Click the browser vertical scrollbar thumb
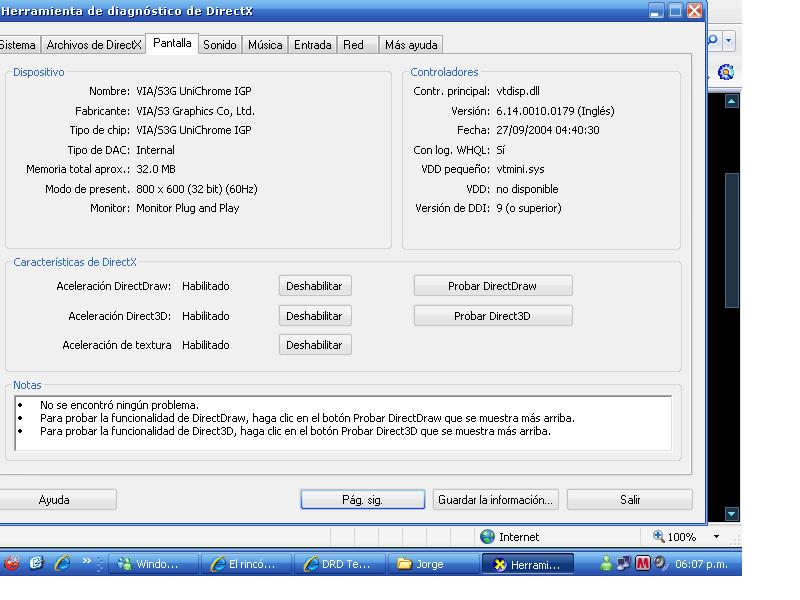Screen dimensions: 800x600 [x=732, y=240]
